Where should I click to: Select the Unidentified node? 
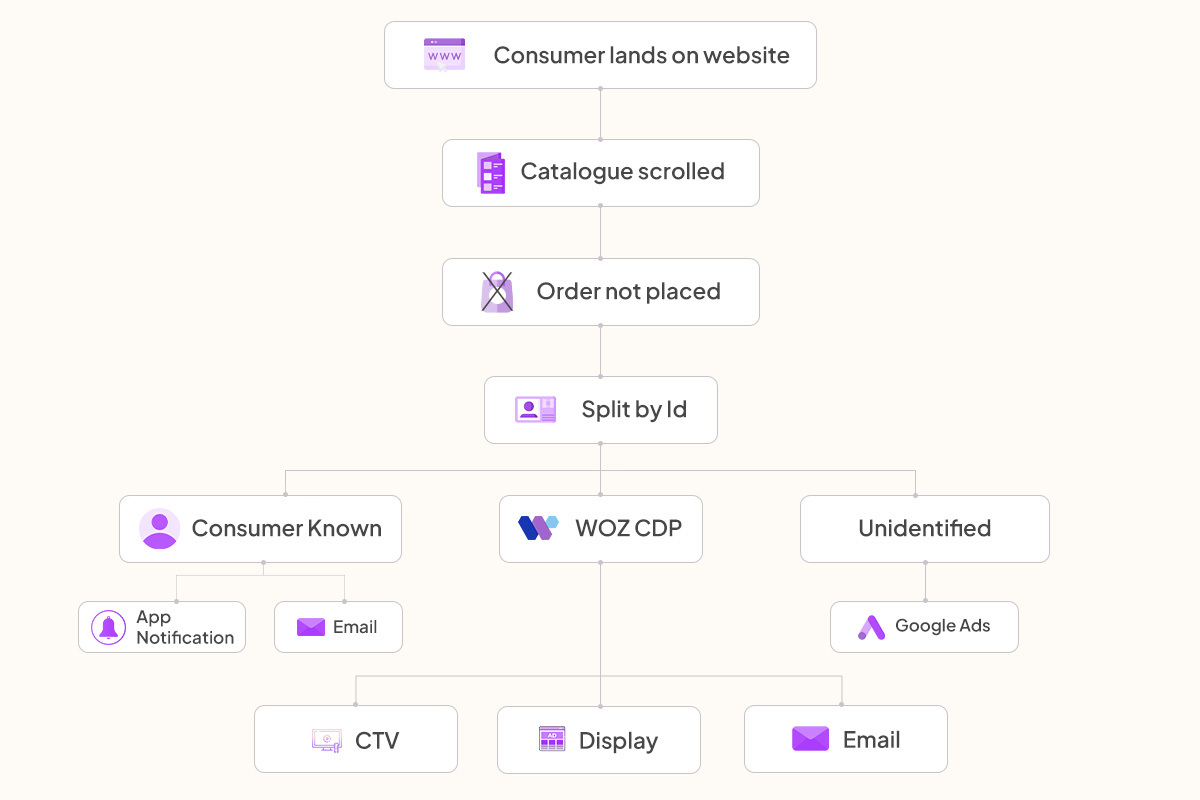pos(924,529)
